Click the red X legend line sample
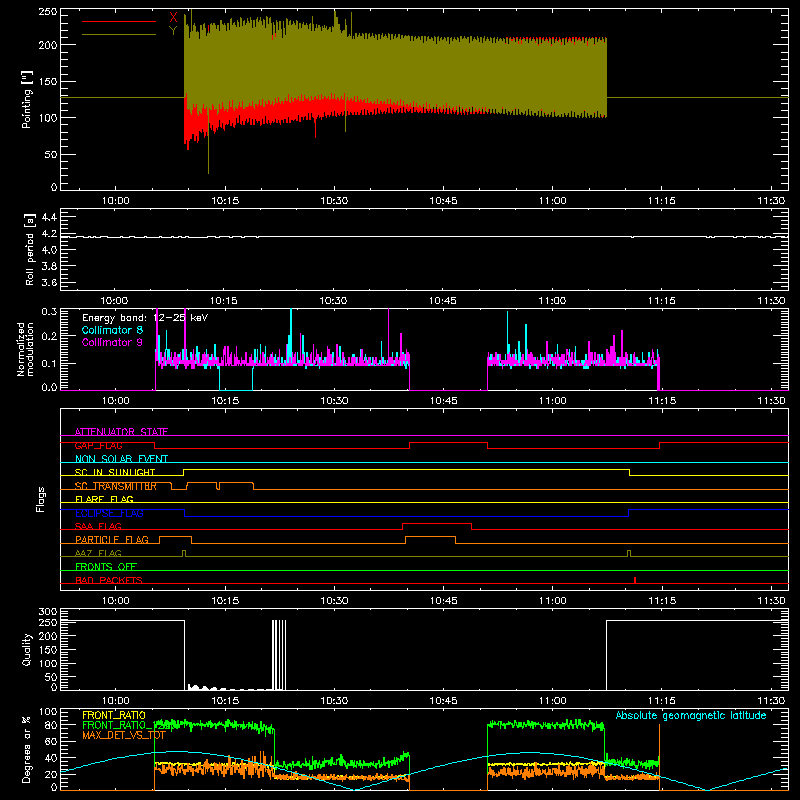Image resolution: width=800 pixels, height=800 pixels. tap(119, 21)
